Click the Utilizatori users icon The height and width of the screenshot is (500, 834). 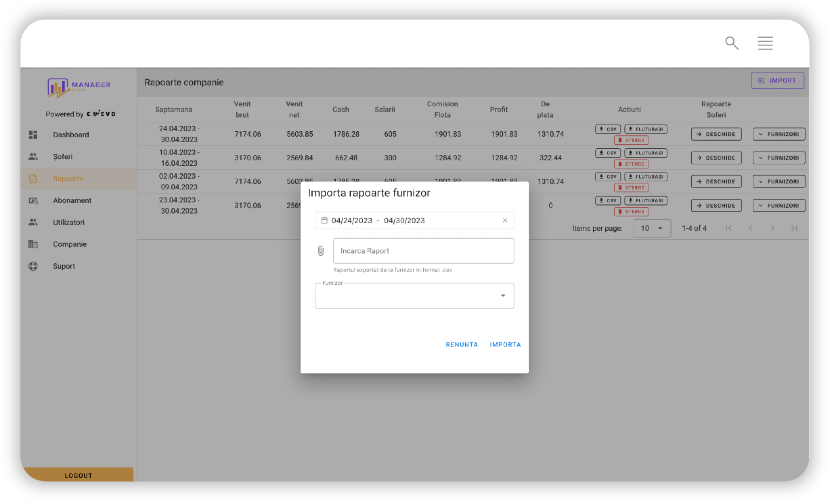(x=33, y=222)
